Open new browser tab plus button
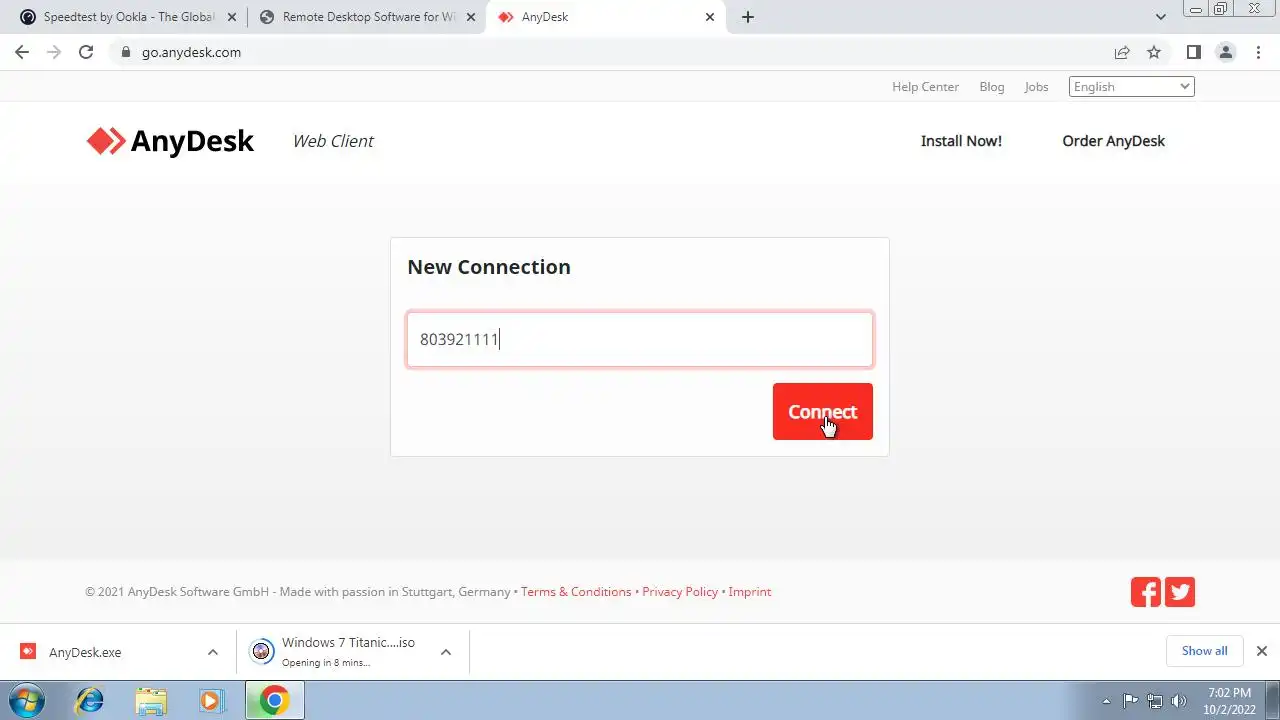 (x=747, y=17)
